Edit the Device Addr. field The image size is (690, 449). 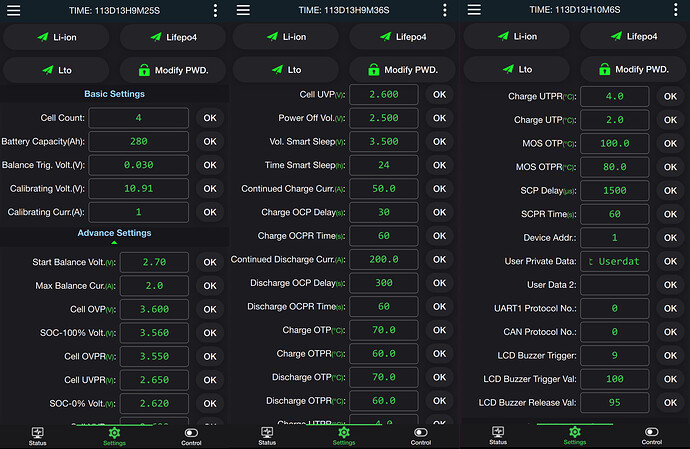tap(615, 238)
